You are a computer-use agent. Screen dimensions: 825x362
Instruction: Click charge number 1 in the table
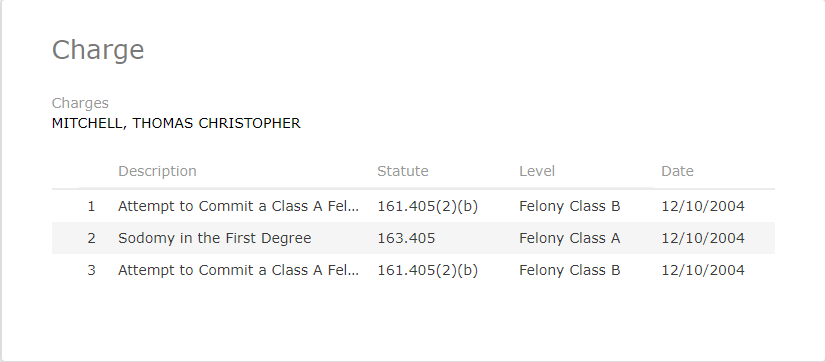[92, 207]
